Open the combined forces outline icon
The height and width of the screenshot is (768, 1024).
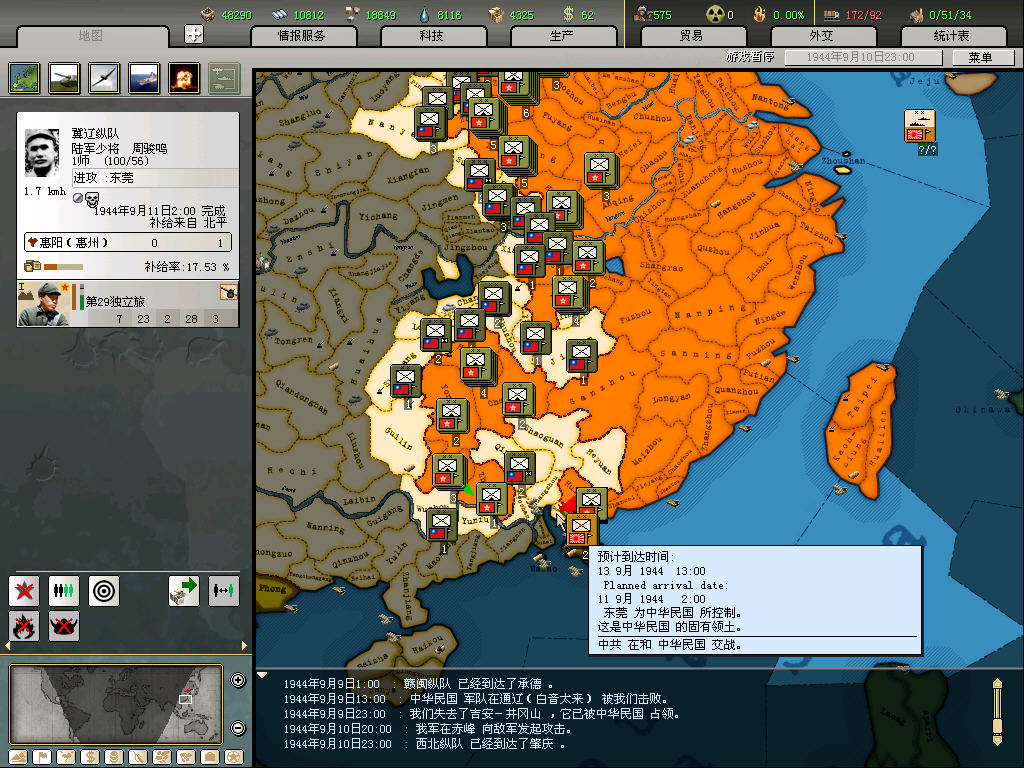(x=225, y=78)
